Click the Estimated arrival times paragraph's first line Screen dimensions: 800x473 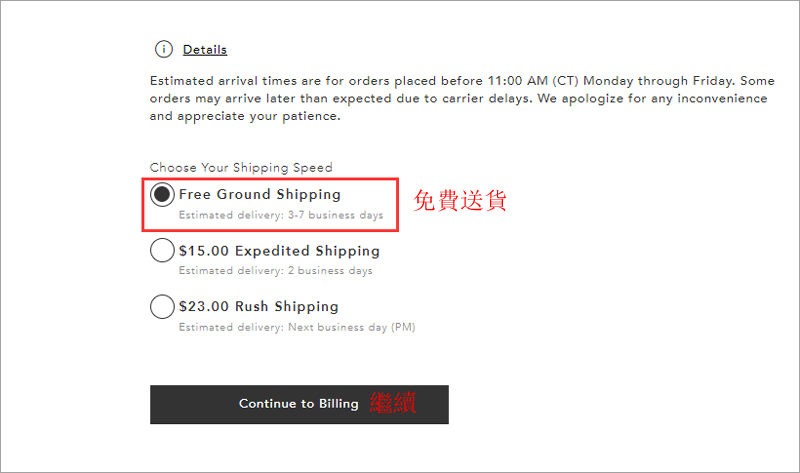(x=462, y=81)
